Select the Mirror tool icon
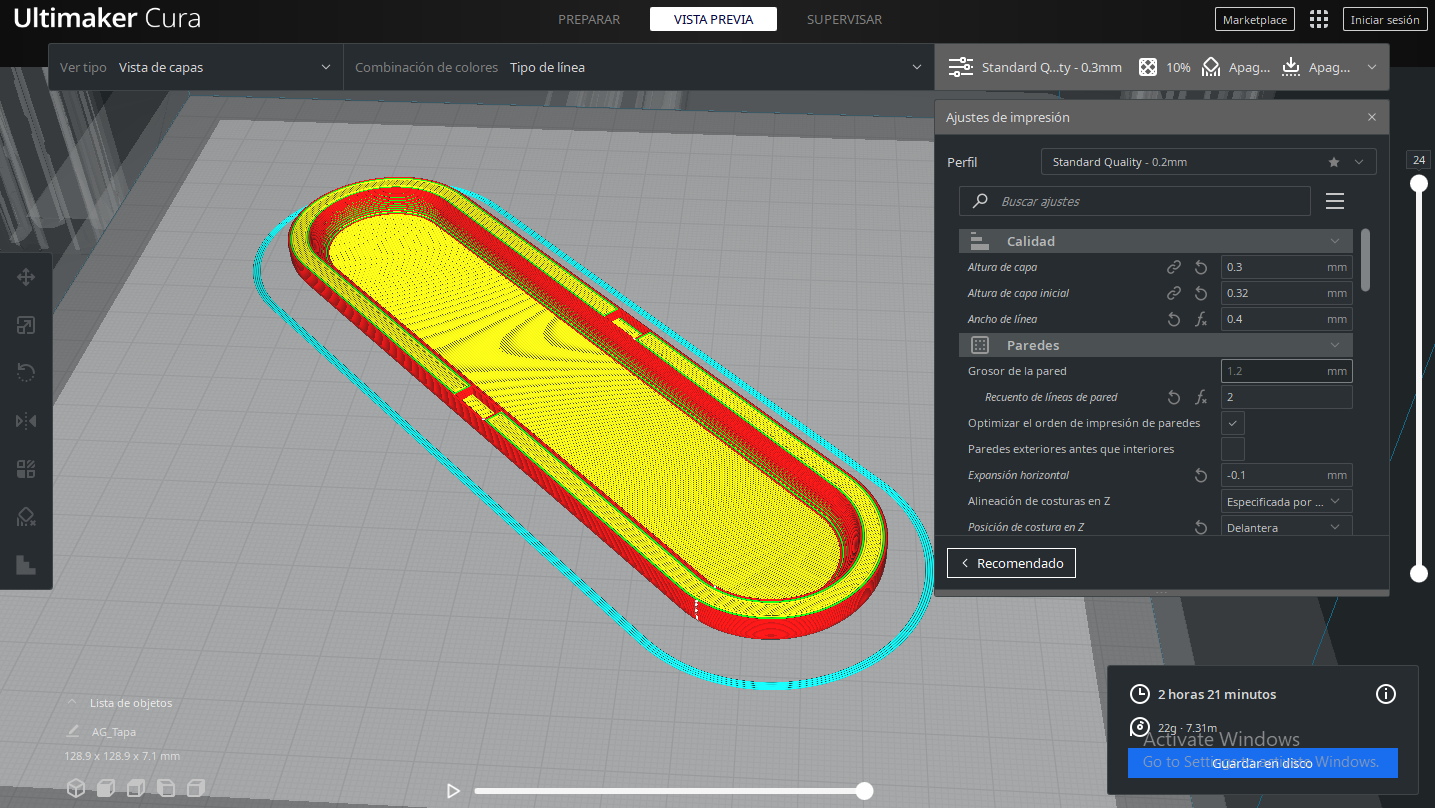The width and height of the screenshot is (1435, 808). click(26, 421)
